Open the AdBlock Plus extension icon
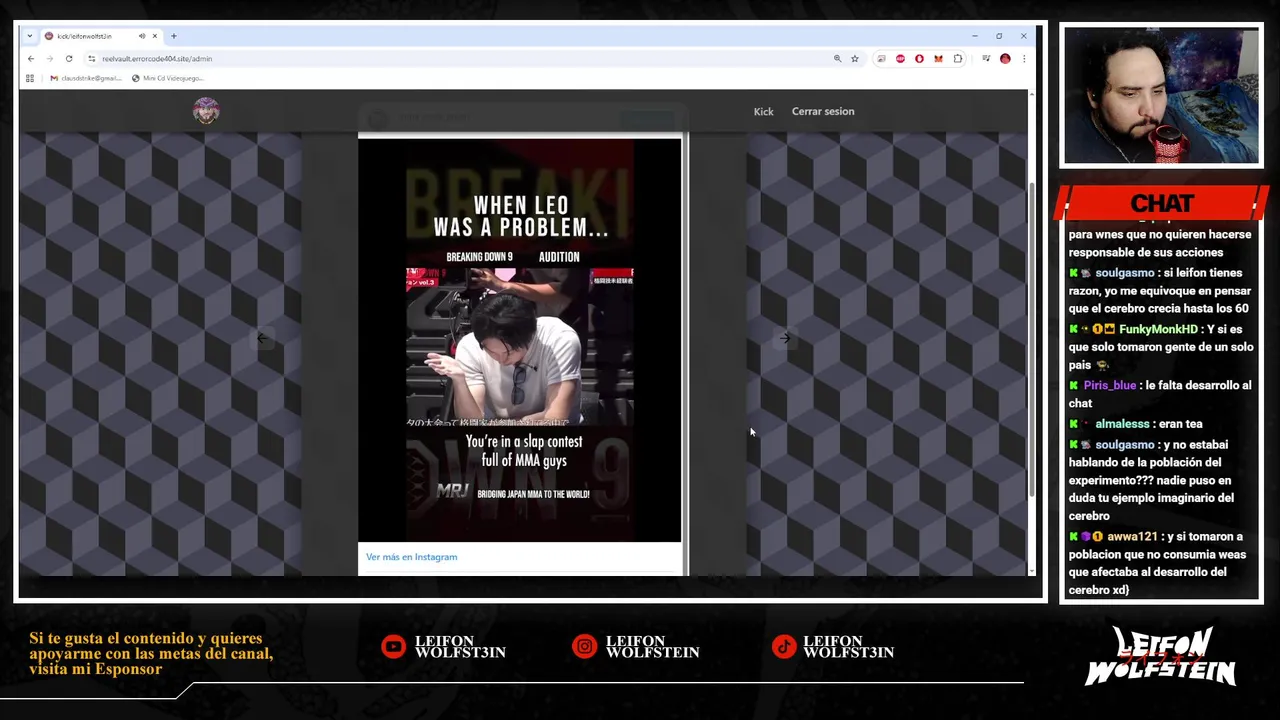Image resolution: width=1280 pixels, height=720 pixels. 900,59
